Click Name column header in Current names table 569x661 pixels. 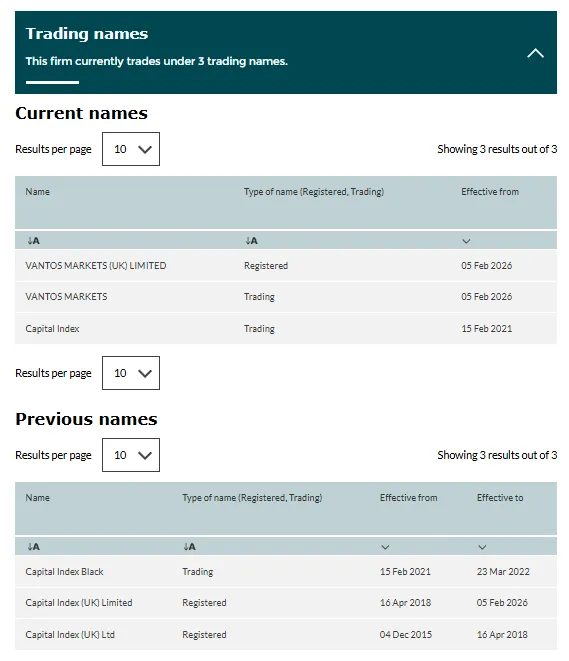tap(38, 192)
